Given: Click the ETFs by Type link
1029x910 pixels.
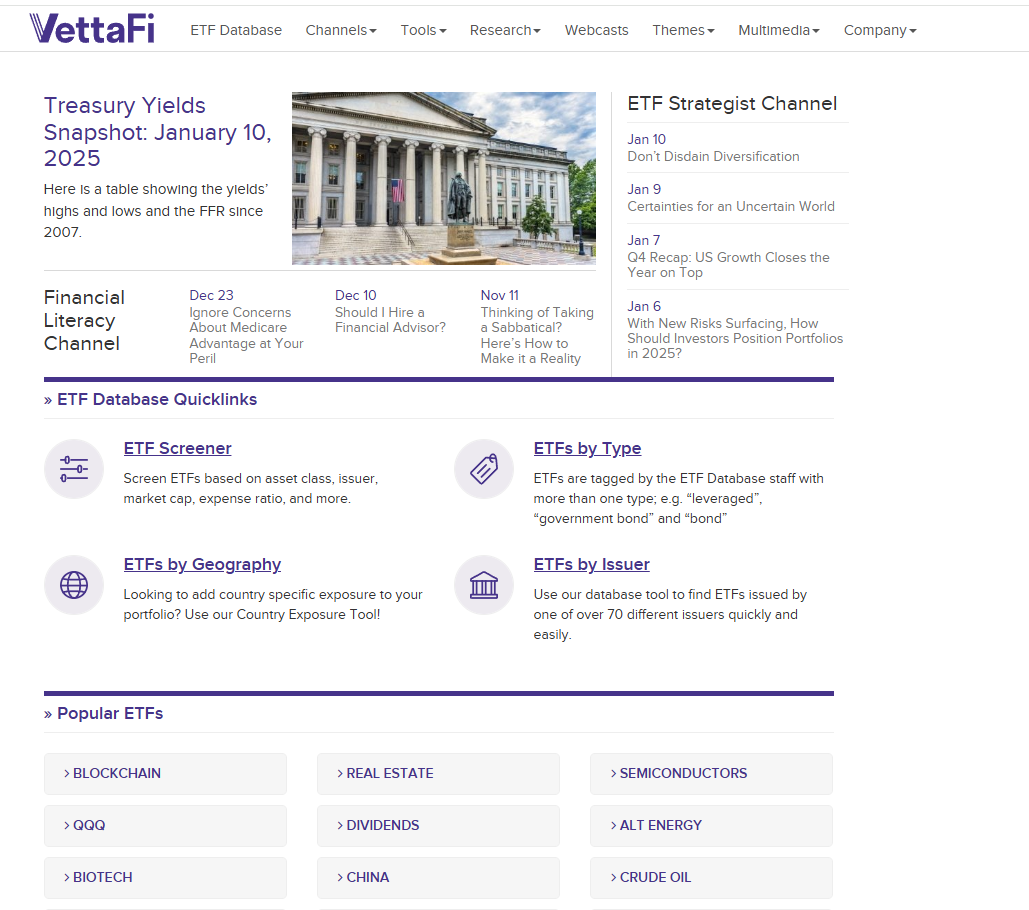Looking at the screenshot, I should (x=587, y=448).
